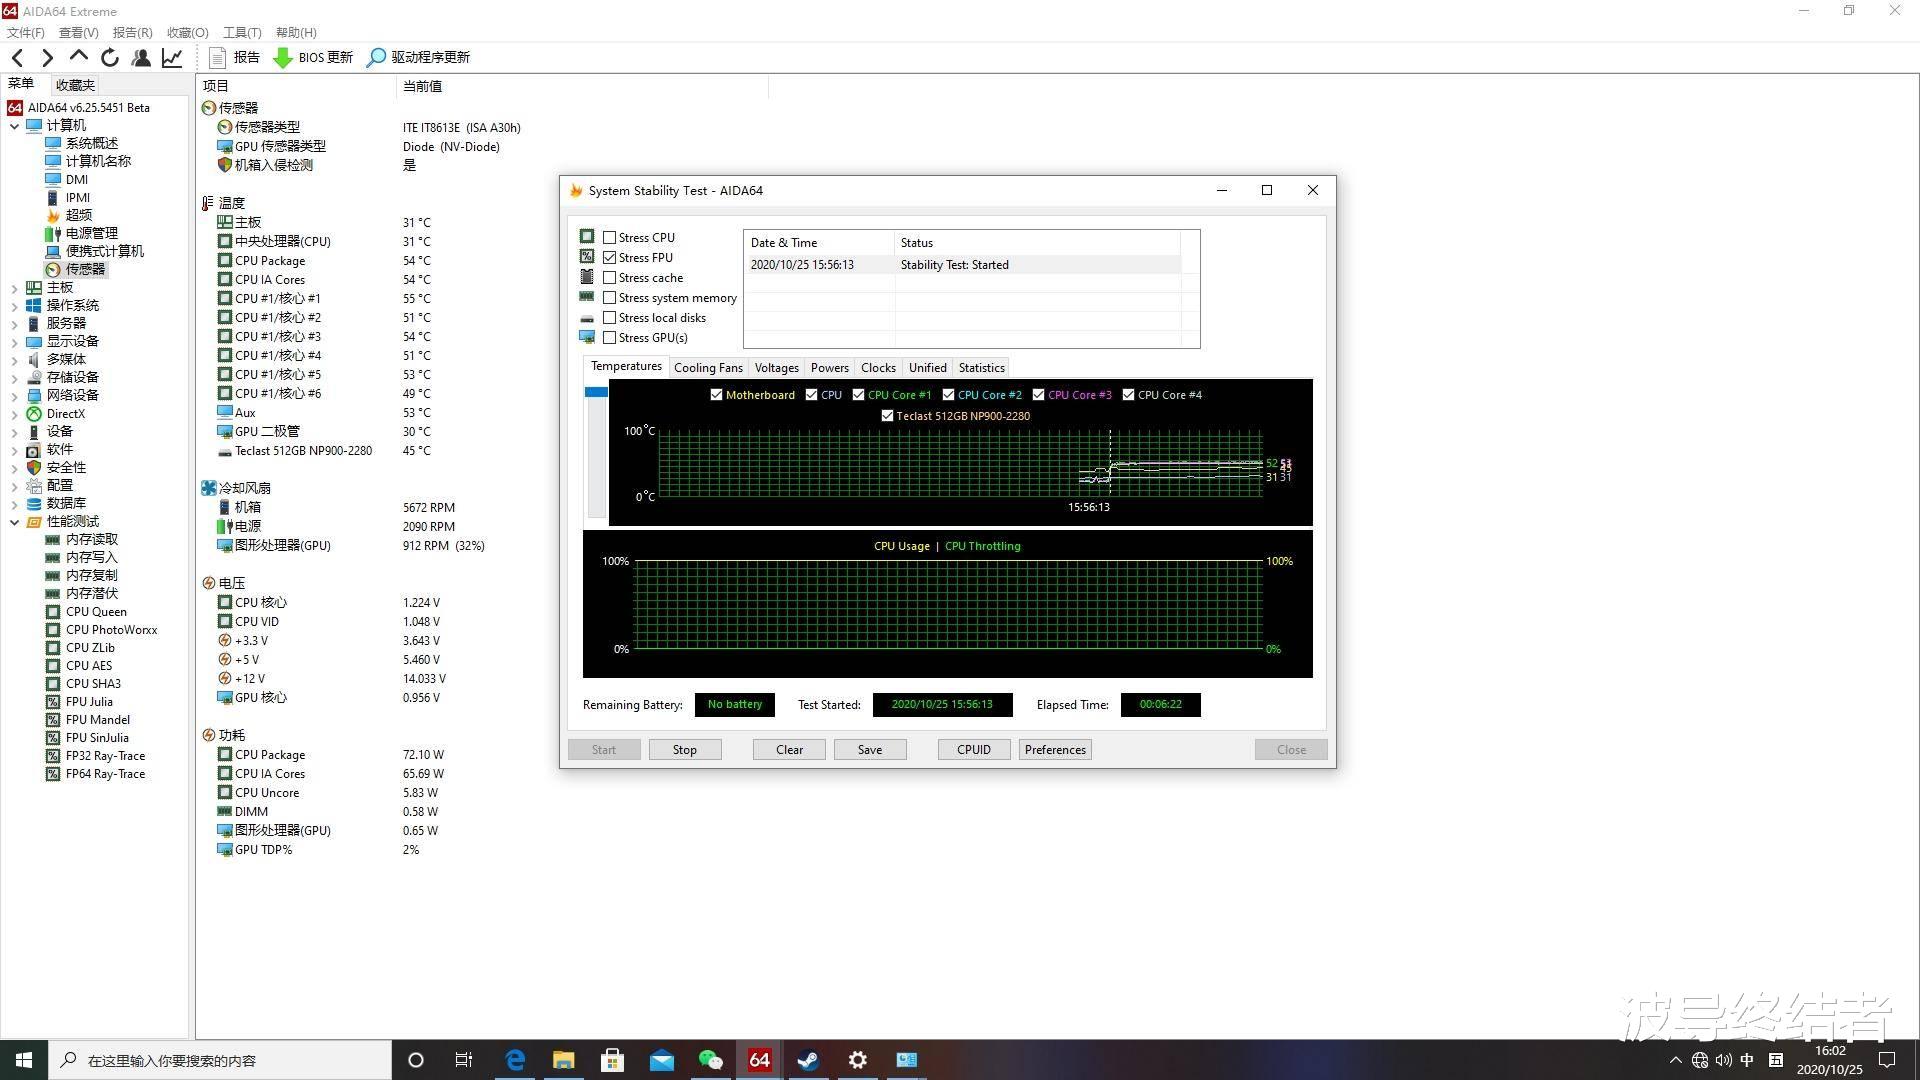The width and height of the screenshot is (1920, 1080).
Task: Click the refresh toolbar icon
Action: point(110,58)
